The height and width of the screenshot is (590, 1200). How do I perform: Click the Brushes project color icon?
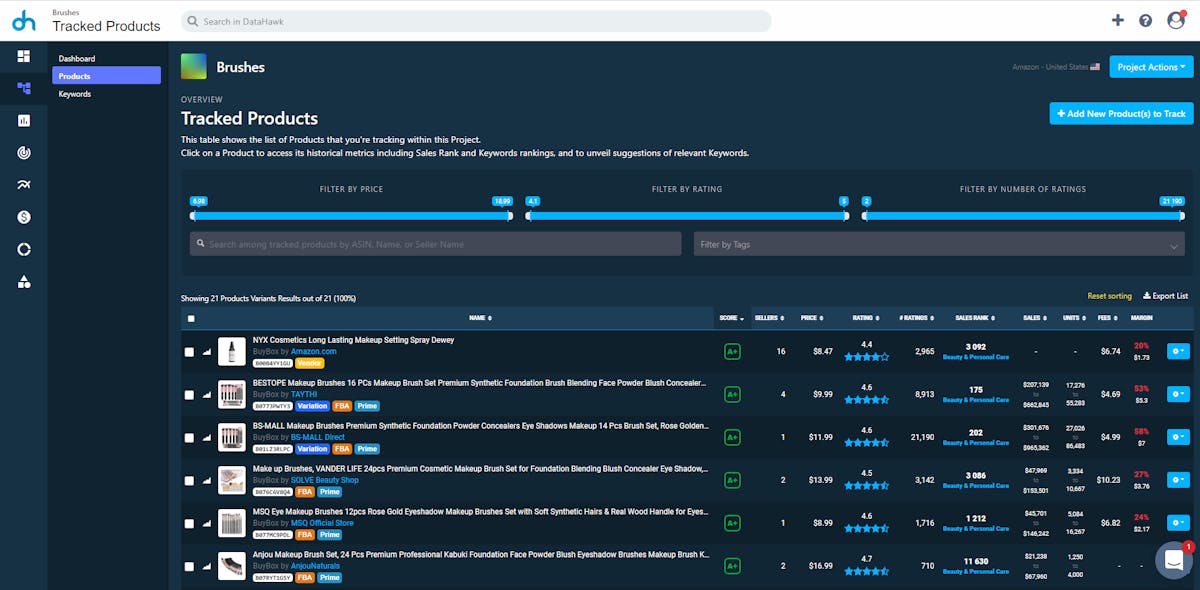click(x=193, y=67)
